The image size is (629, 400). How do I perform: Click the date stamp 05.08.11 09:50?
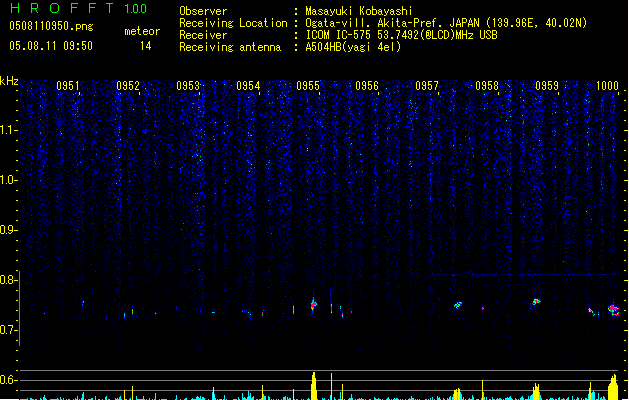51,46
